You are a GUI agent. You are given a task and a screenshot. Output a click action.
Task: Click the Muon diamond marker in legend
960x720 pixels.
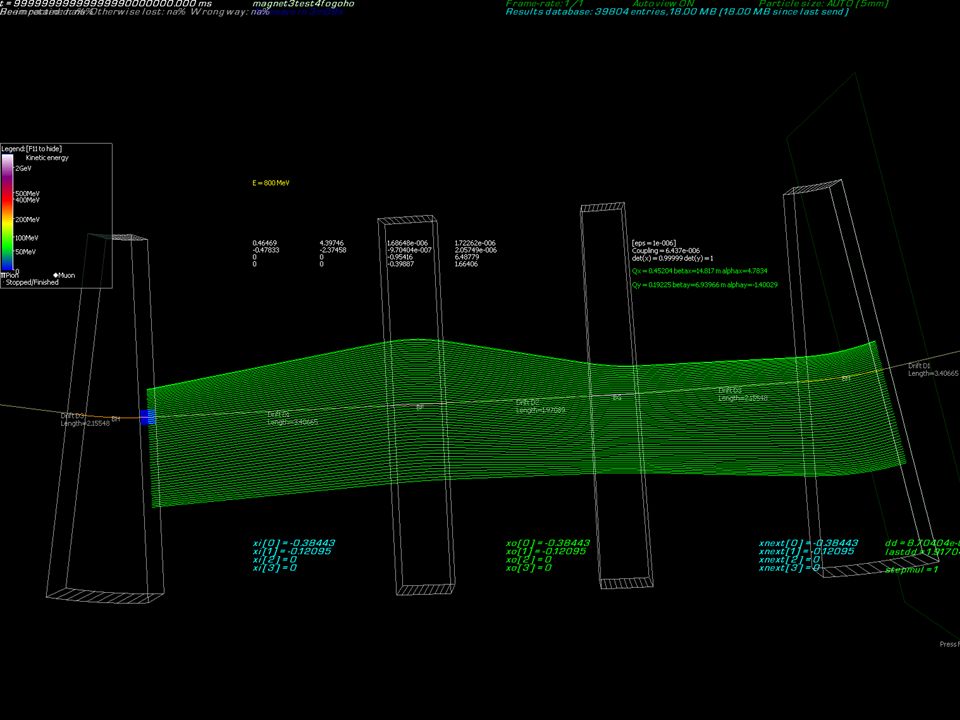pyautogui.click(x=56, y=276)
